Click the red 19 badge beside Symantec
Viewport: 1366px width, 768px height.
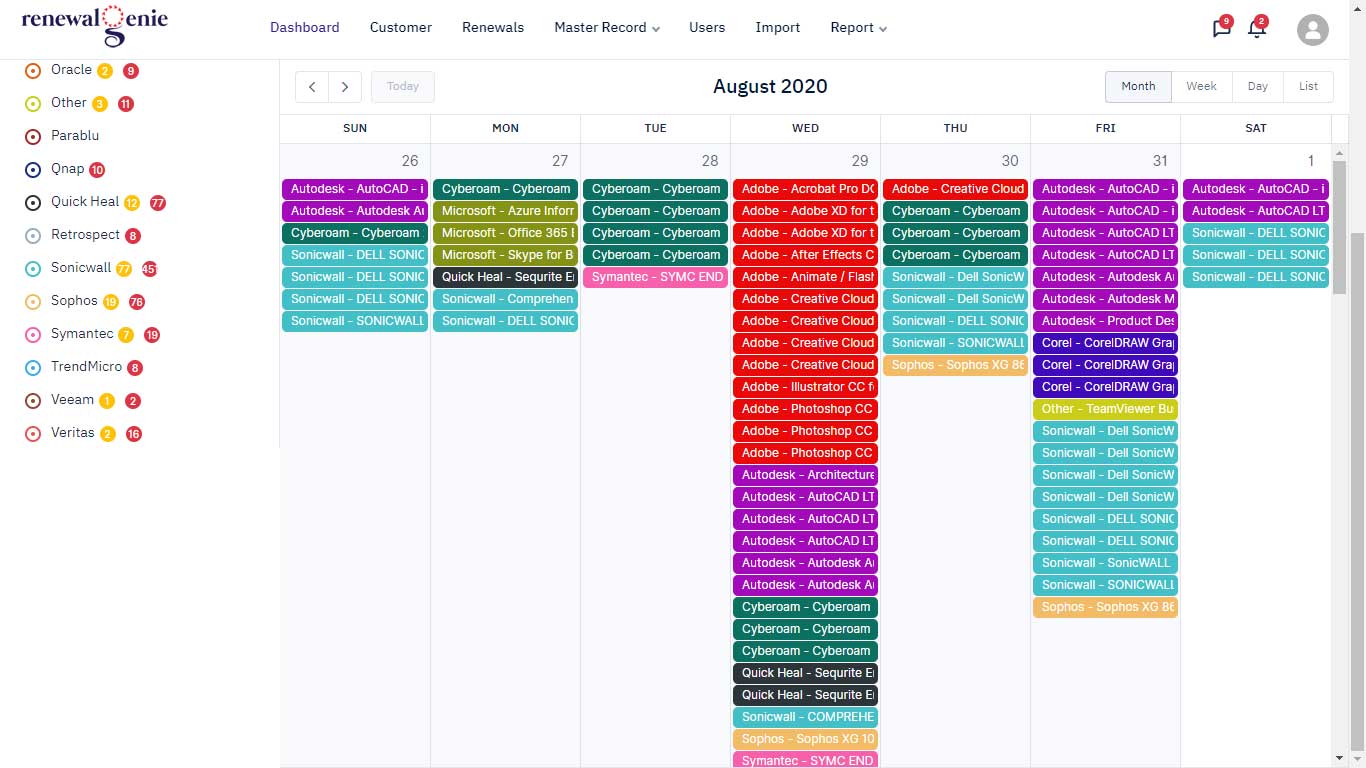coord(152,335)
